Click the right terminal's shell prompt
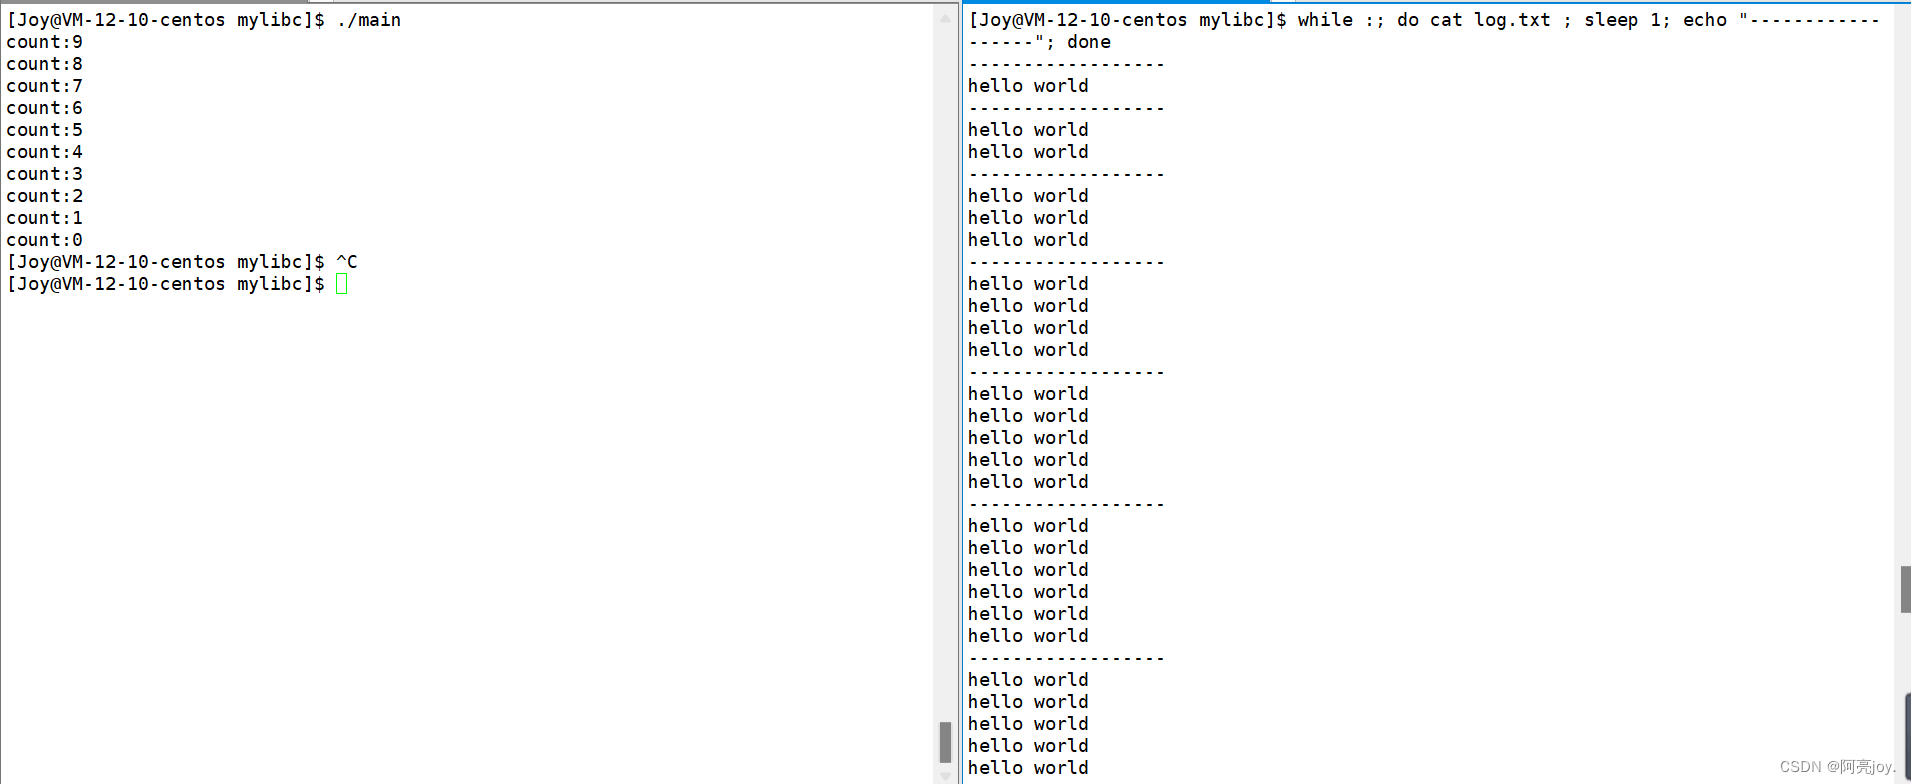 (x=1128, y=20)
